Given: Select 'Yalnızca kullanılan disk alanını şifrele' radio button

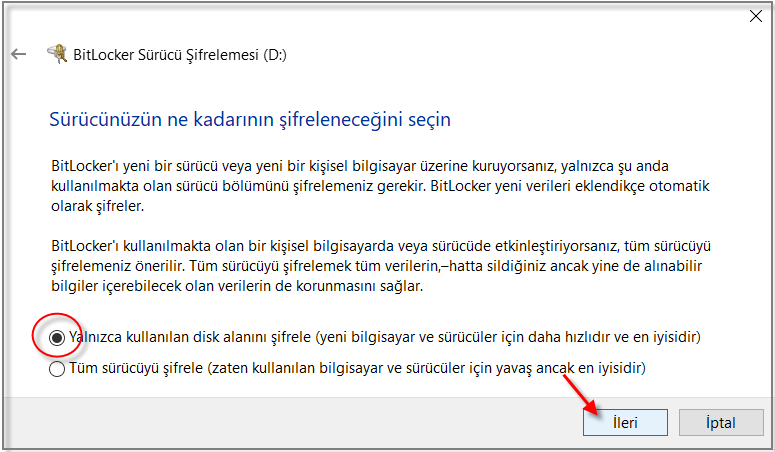Looking at the screenshot, I should click(58, 338).
